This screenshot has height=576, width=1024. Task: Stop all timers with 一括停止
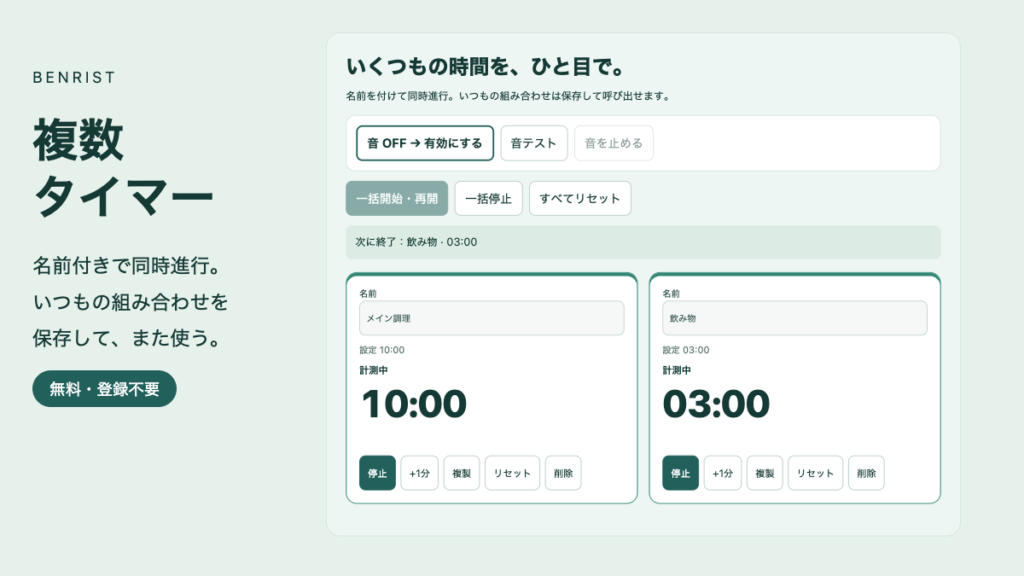[x=488, y=199]
